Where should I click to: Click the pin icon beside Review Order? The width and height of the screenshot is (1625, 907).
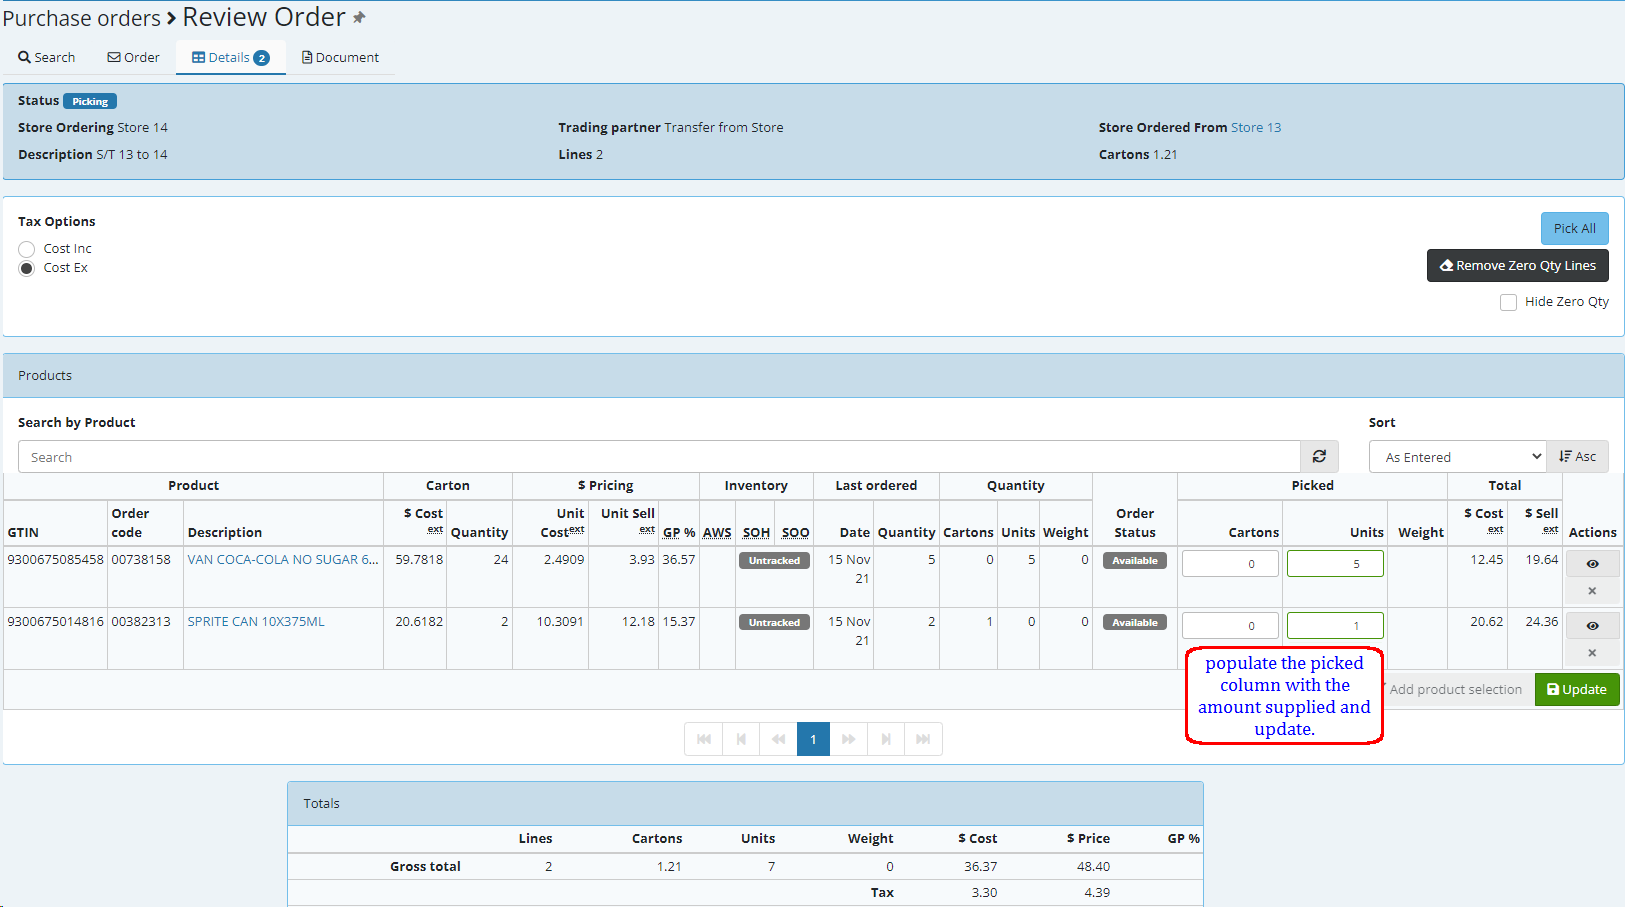pos(359,18)
